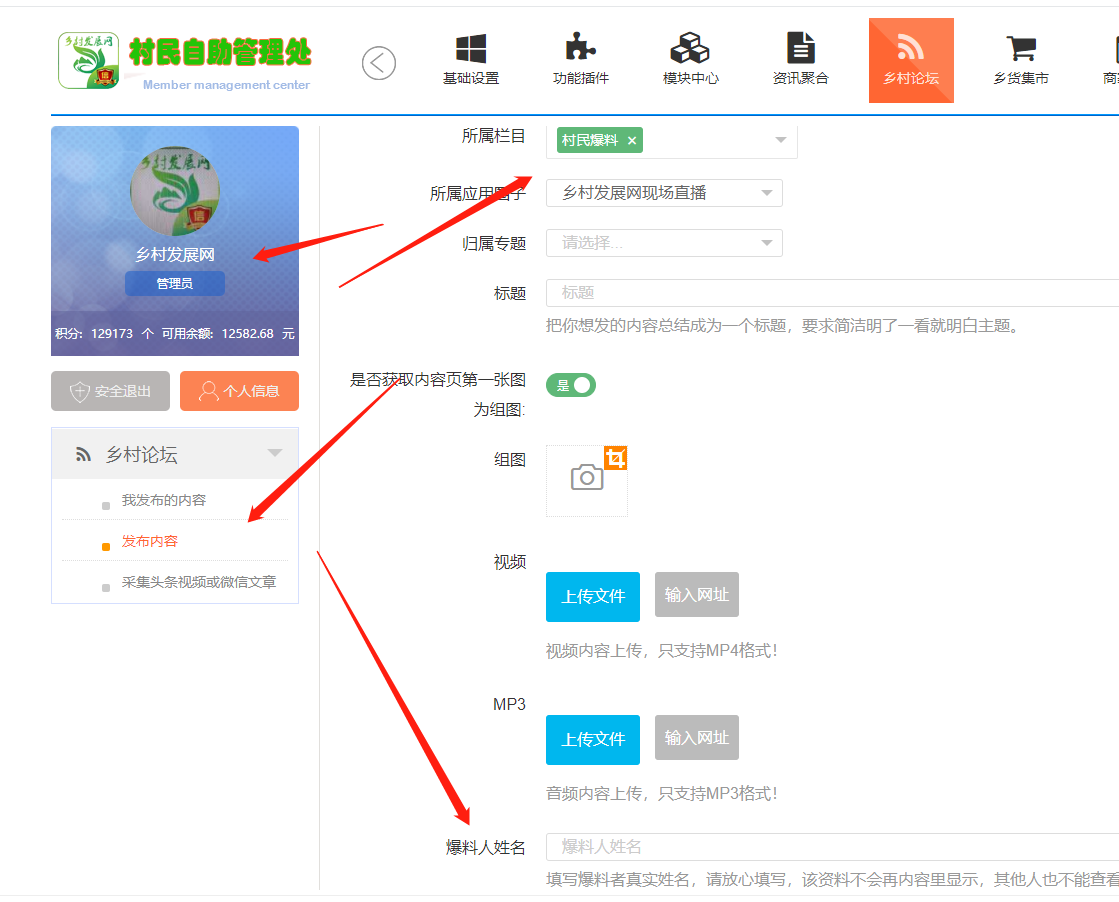Click the back arrow circle icon

(379, 63)
